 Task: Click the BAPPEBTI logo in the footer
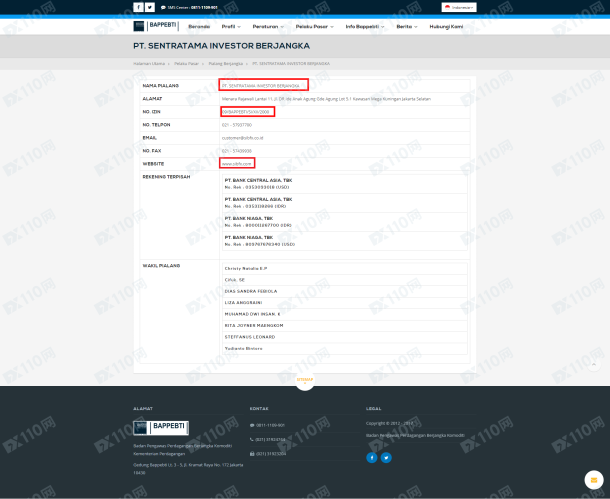tap(161, 427)
